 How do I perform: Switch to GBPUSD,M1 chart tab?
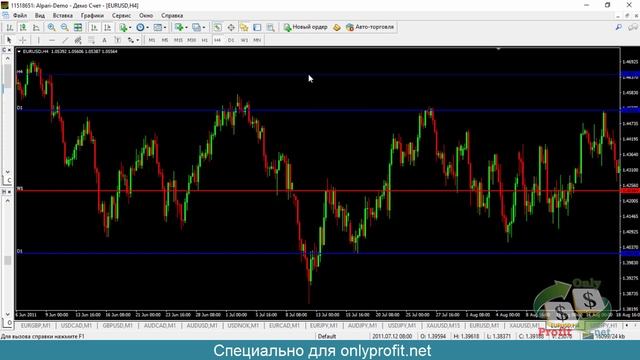tap(118, 326)
